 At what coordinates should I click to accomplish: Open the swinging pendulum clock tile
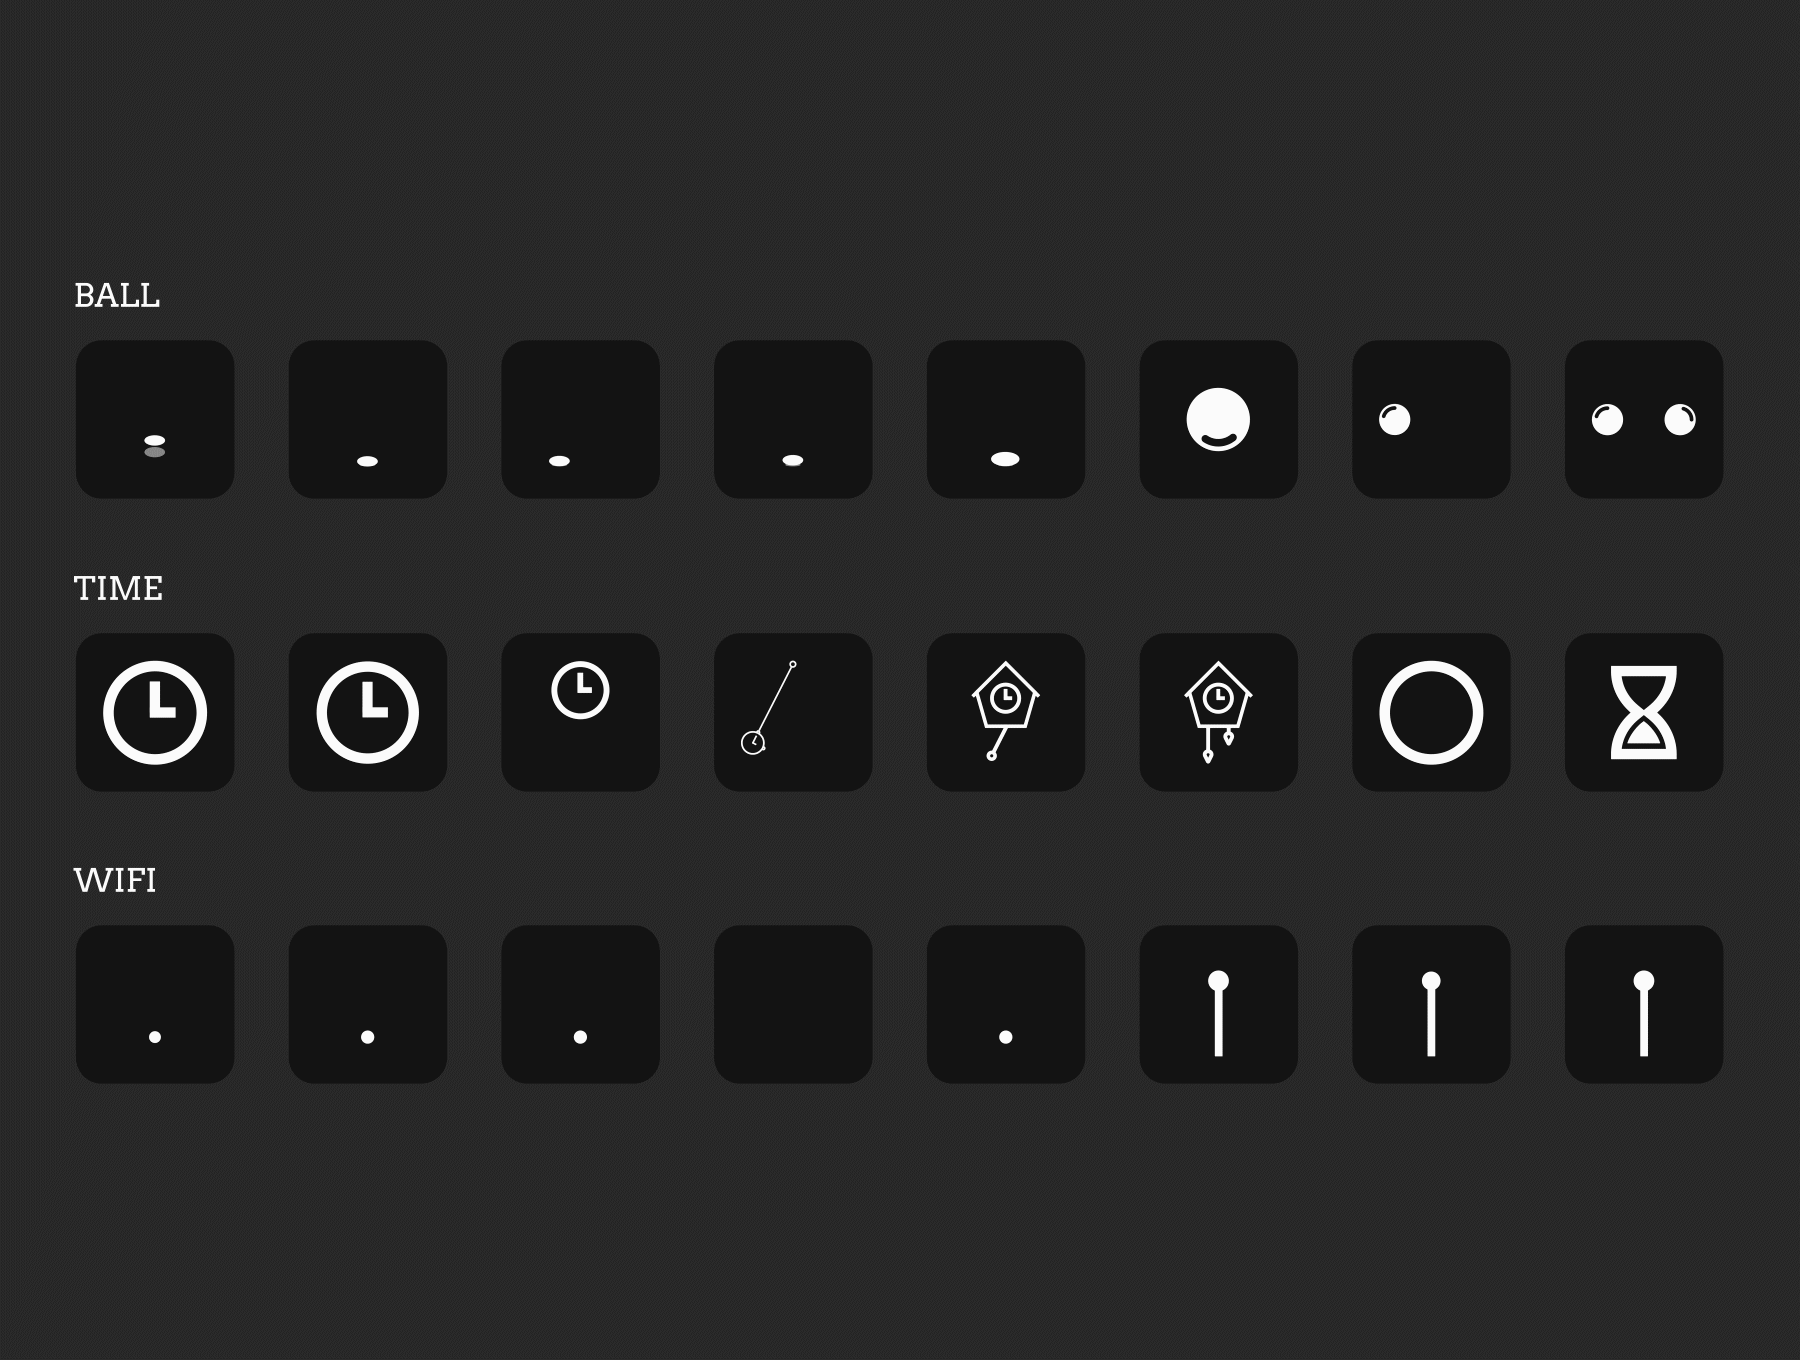tap(793, 712)
